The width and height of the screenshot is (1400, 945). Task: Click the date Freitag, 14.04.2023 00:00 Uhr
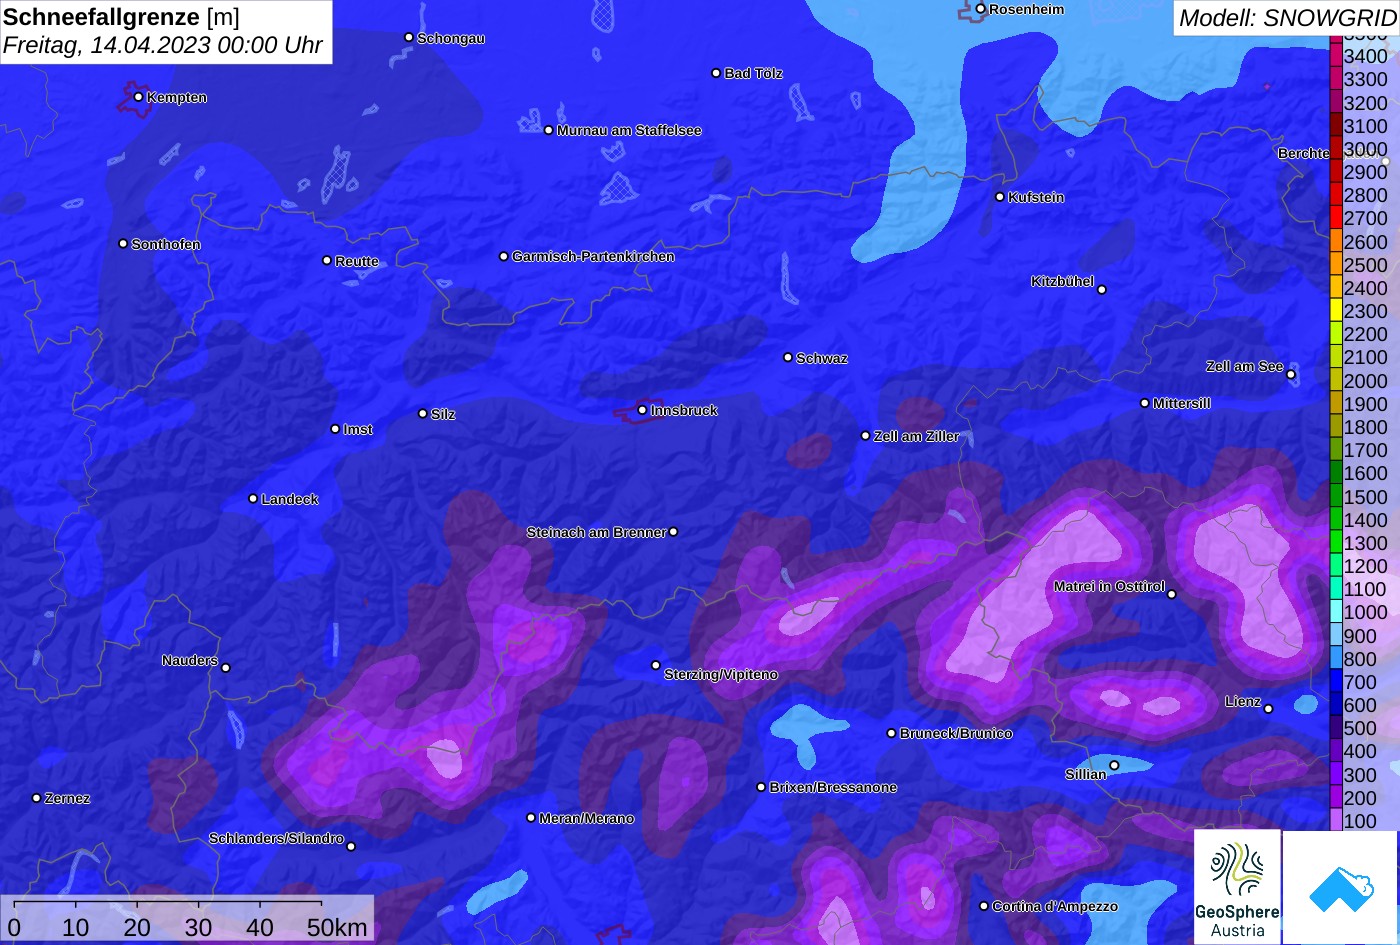163,45
